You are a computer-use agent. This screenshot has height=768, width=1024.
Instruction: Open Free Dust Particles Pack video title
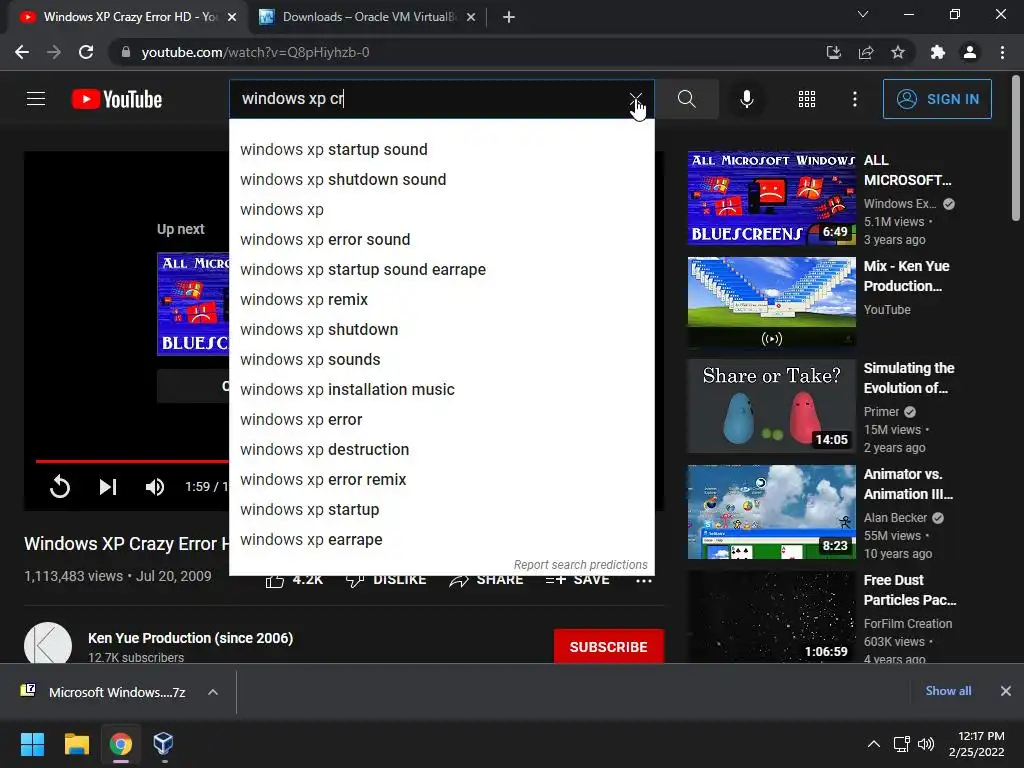[910, 590]
